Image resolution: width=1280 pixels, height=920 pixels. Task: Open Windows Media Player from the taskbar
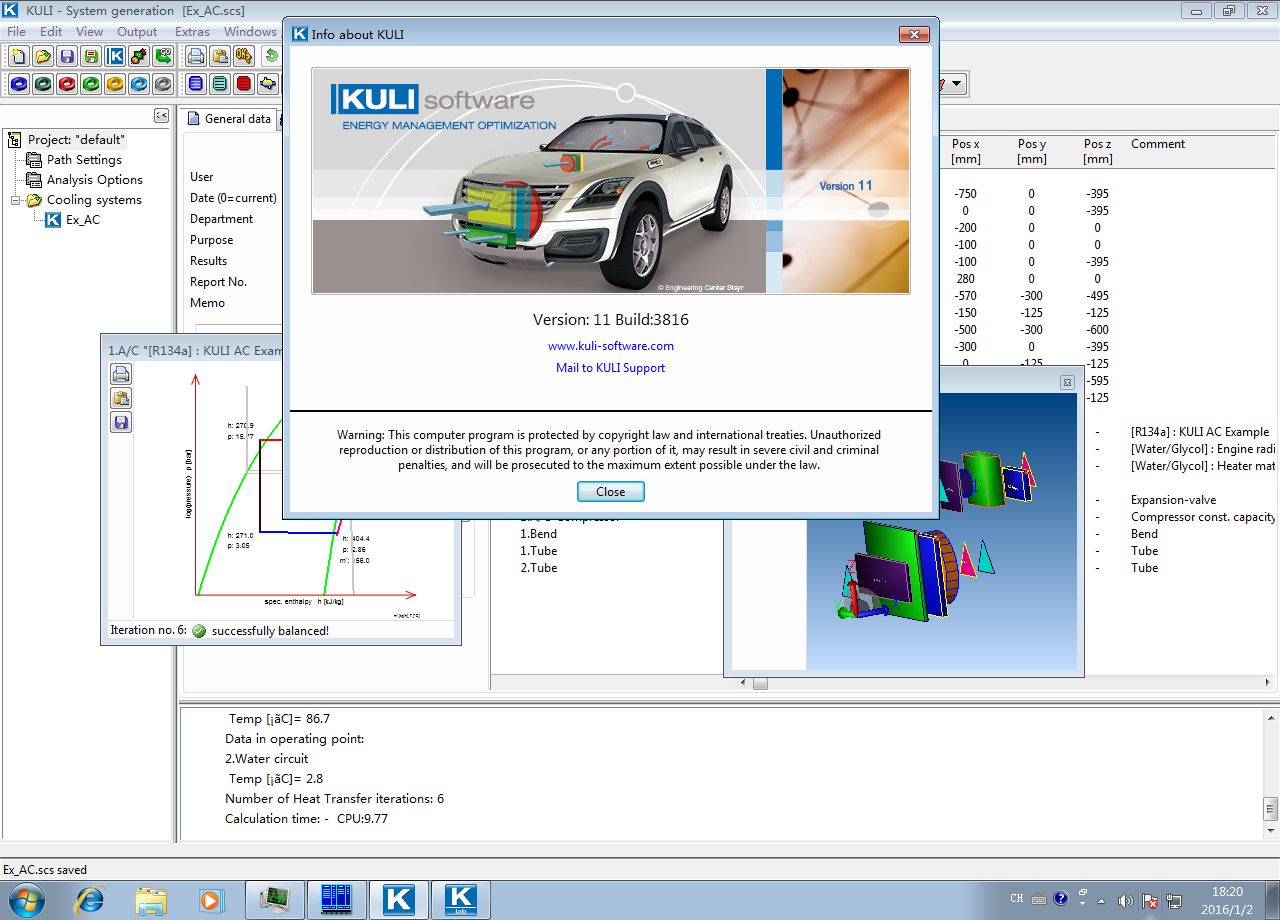[211, 899]
